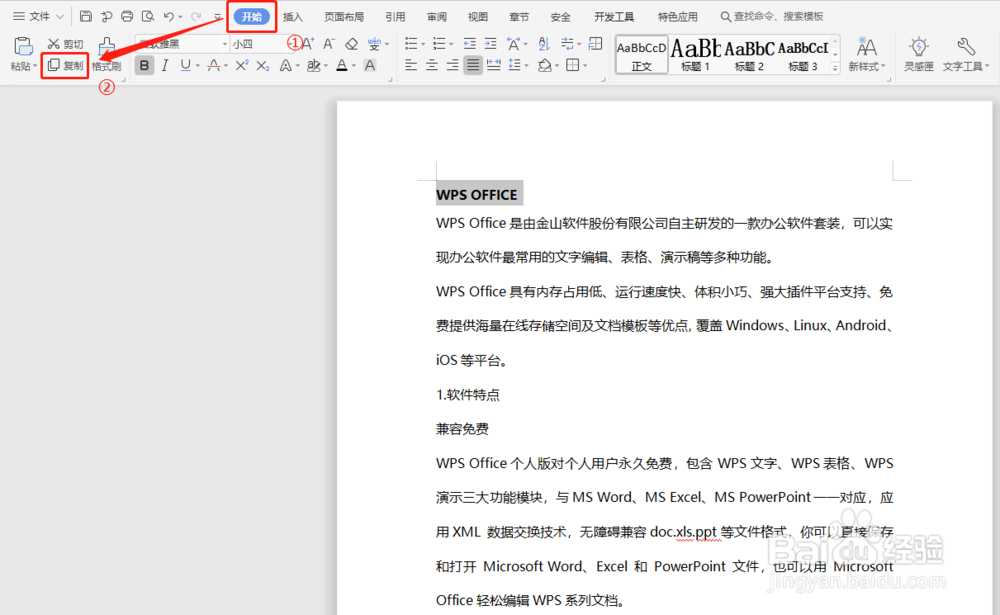The height and width of the screenshot is (615, 1000).
Task: Toggle Underline formatting
Action: point(185,66)
